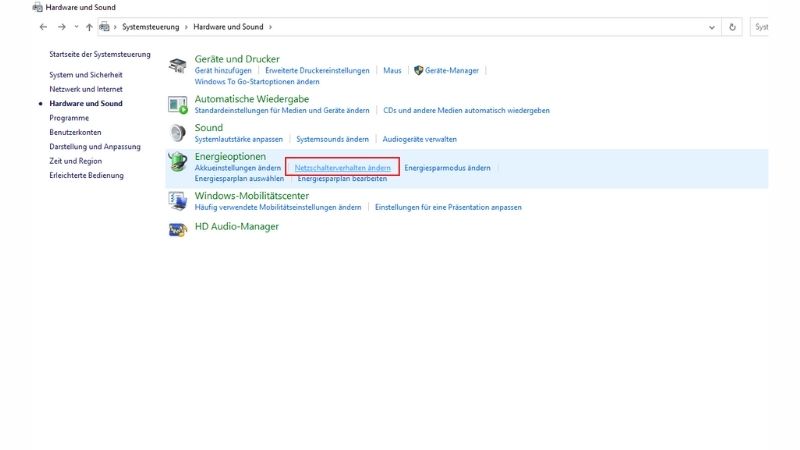This screenshot has height=450, width=800.
Task: Open Darstellung und Anpassung in sidebar
Action: [94, 146]
